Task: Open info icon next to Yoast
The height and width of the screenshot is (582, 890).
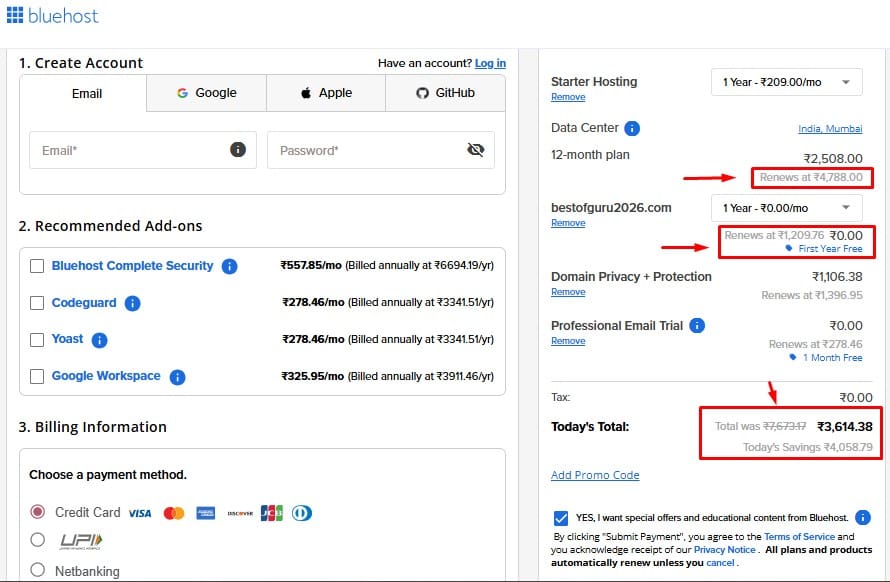Action: point(99,340)
